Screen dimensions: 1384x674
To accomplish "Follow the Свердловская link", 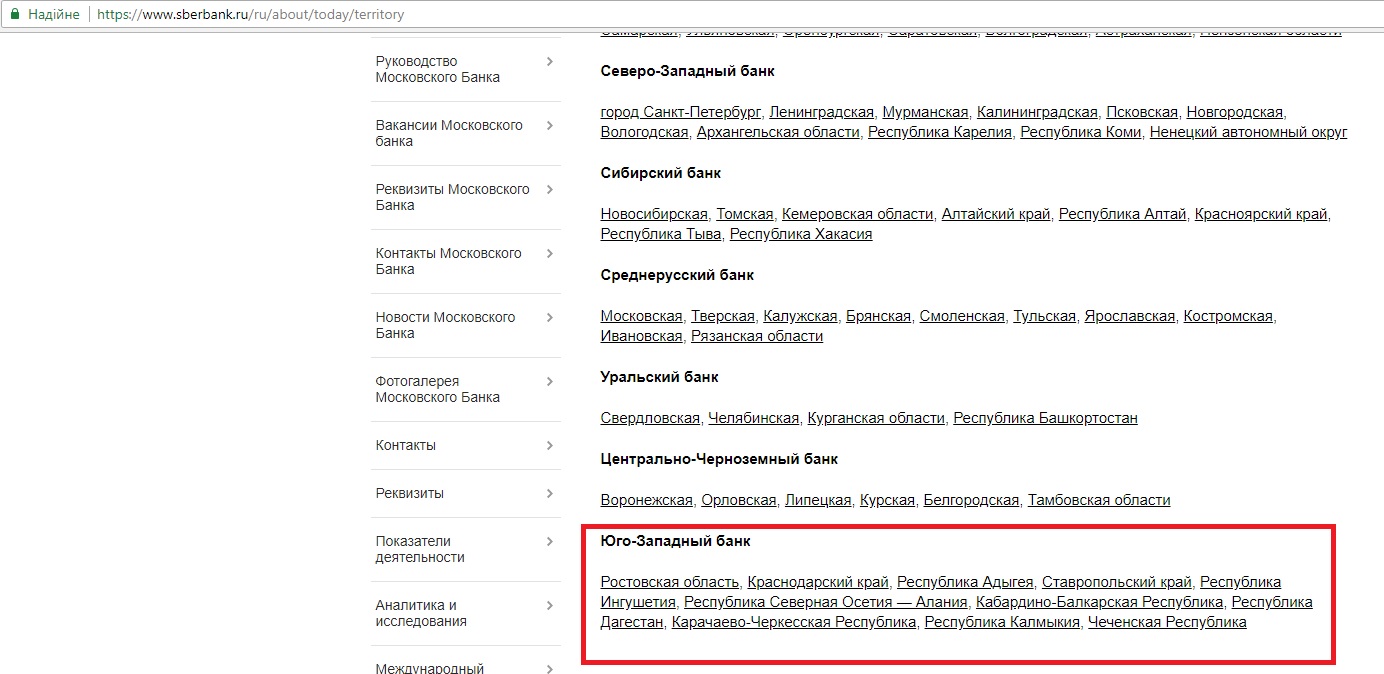I will coord(650,418).
